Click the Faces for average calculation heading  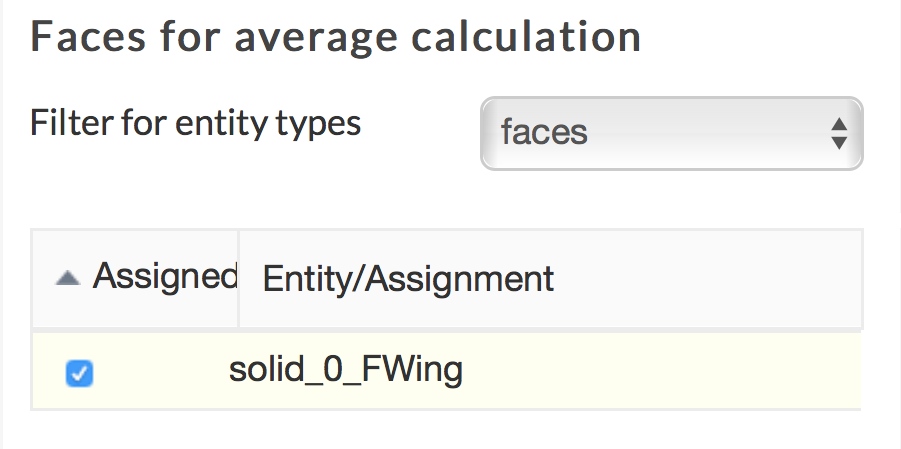(336, 37)
